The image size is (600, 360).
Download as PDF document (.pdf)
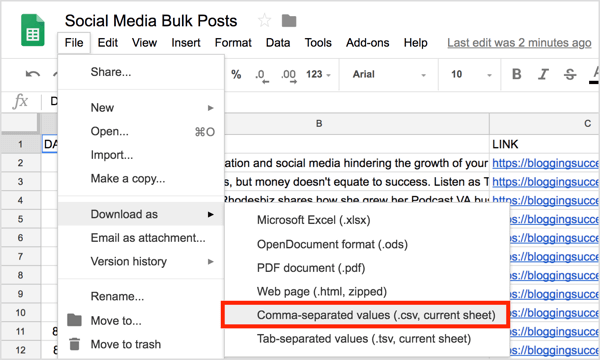[x=367, y=268]
